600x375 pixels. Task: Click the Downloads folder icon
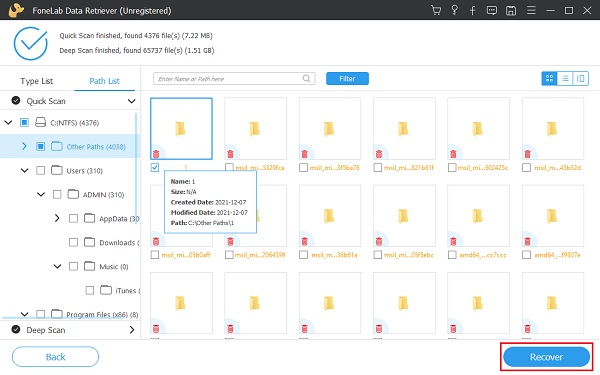(90, 242)
